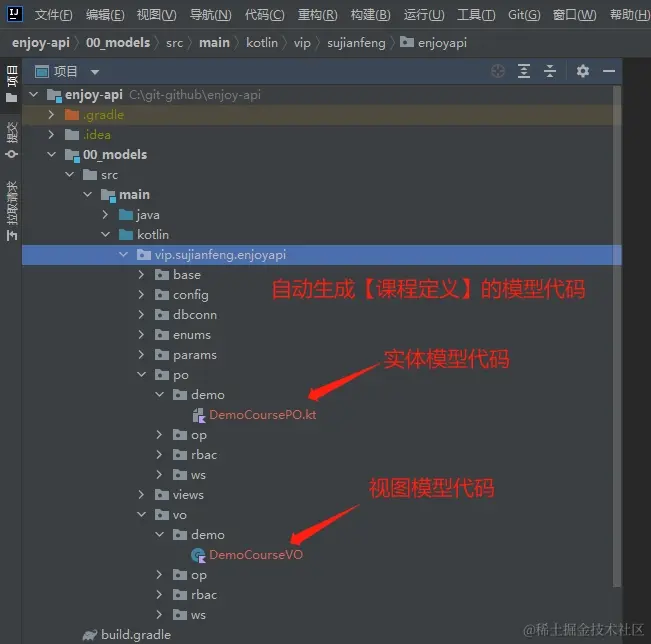This screenshot has height=644, width=651.
Task: Click the dbconn package folder icon
Action: coord(162,315)
